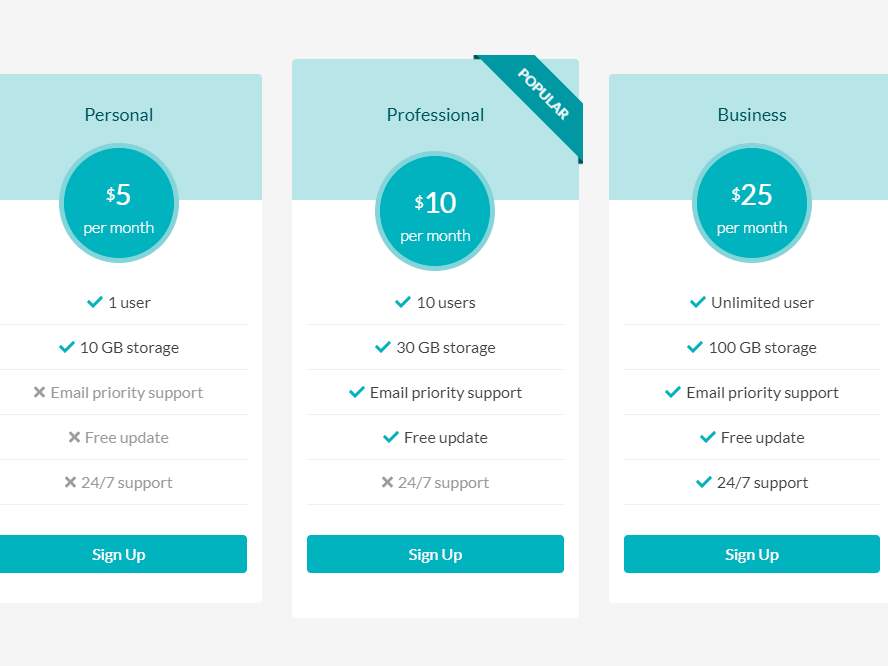The height and width of the screenshot is (666, 888).
Task: Select the "$5 per month" price circle
Action: (x=119, y=203)
